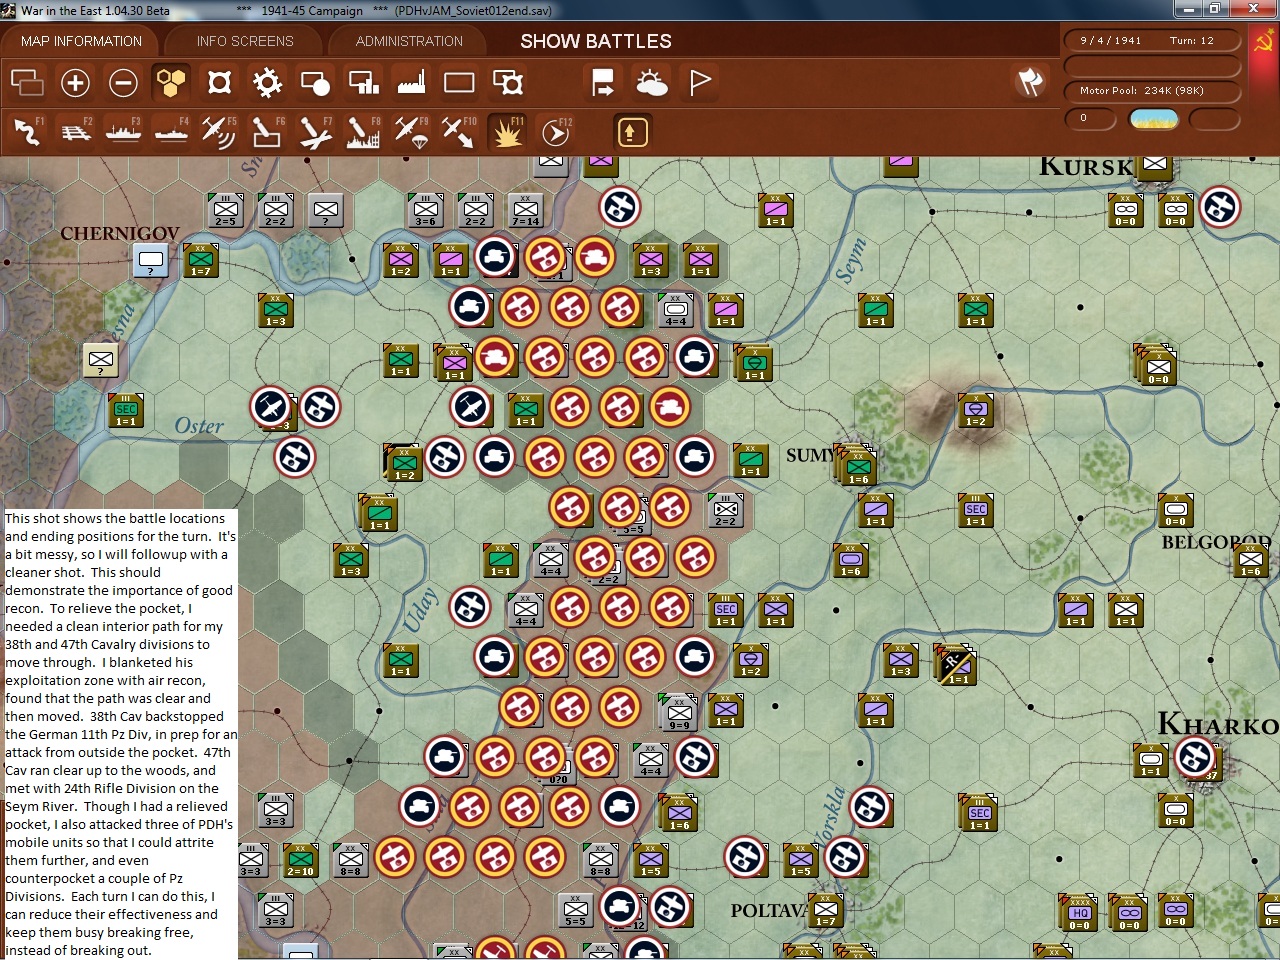
Task: Open the MAP INFORMATION tab
Action: pyautogui.click(x=82, y=41)
